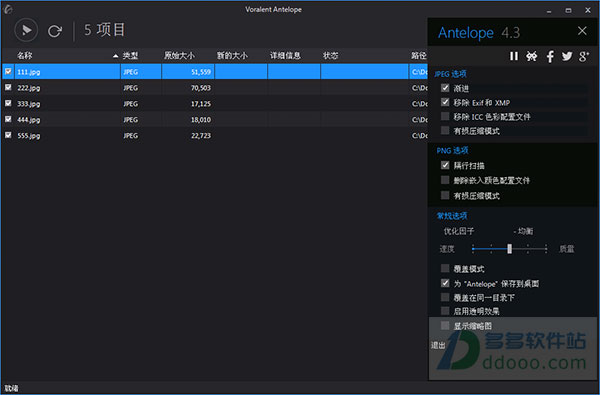The image size is (600, 395).
Task: Enable 移除 ICC 色彩配置文件 checkbox
Action: [x=445, y=116]
